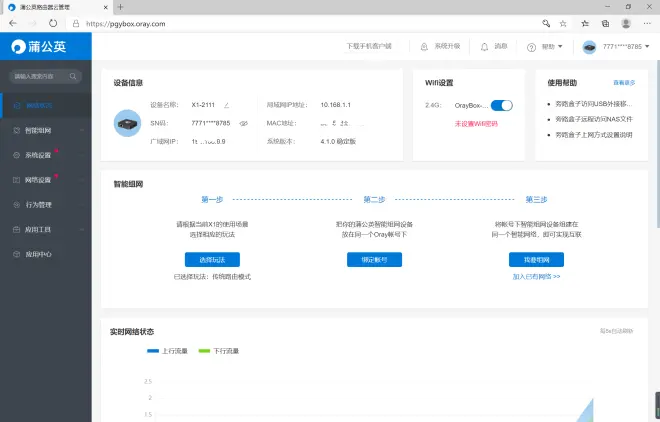Click the 我要组网 button
Viewport: 660px width, 422px height.
536,260
